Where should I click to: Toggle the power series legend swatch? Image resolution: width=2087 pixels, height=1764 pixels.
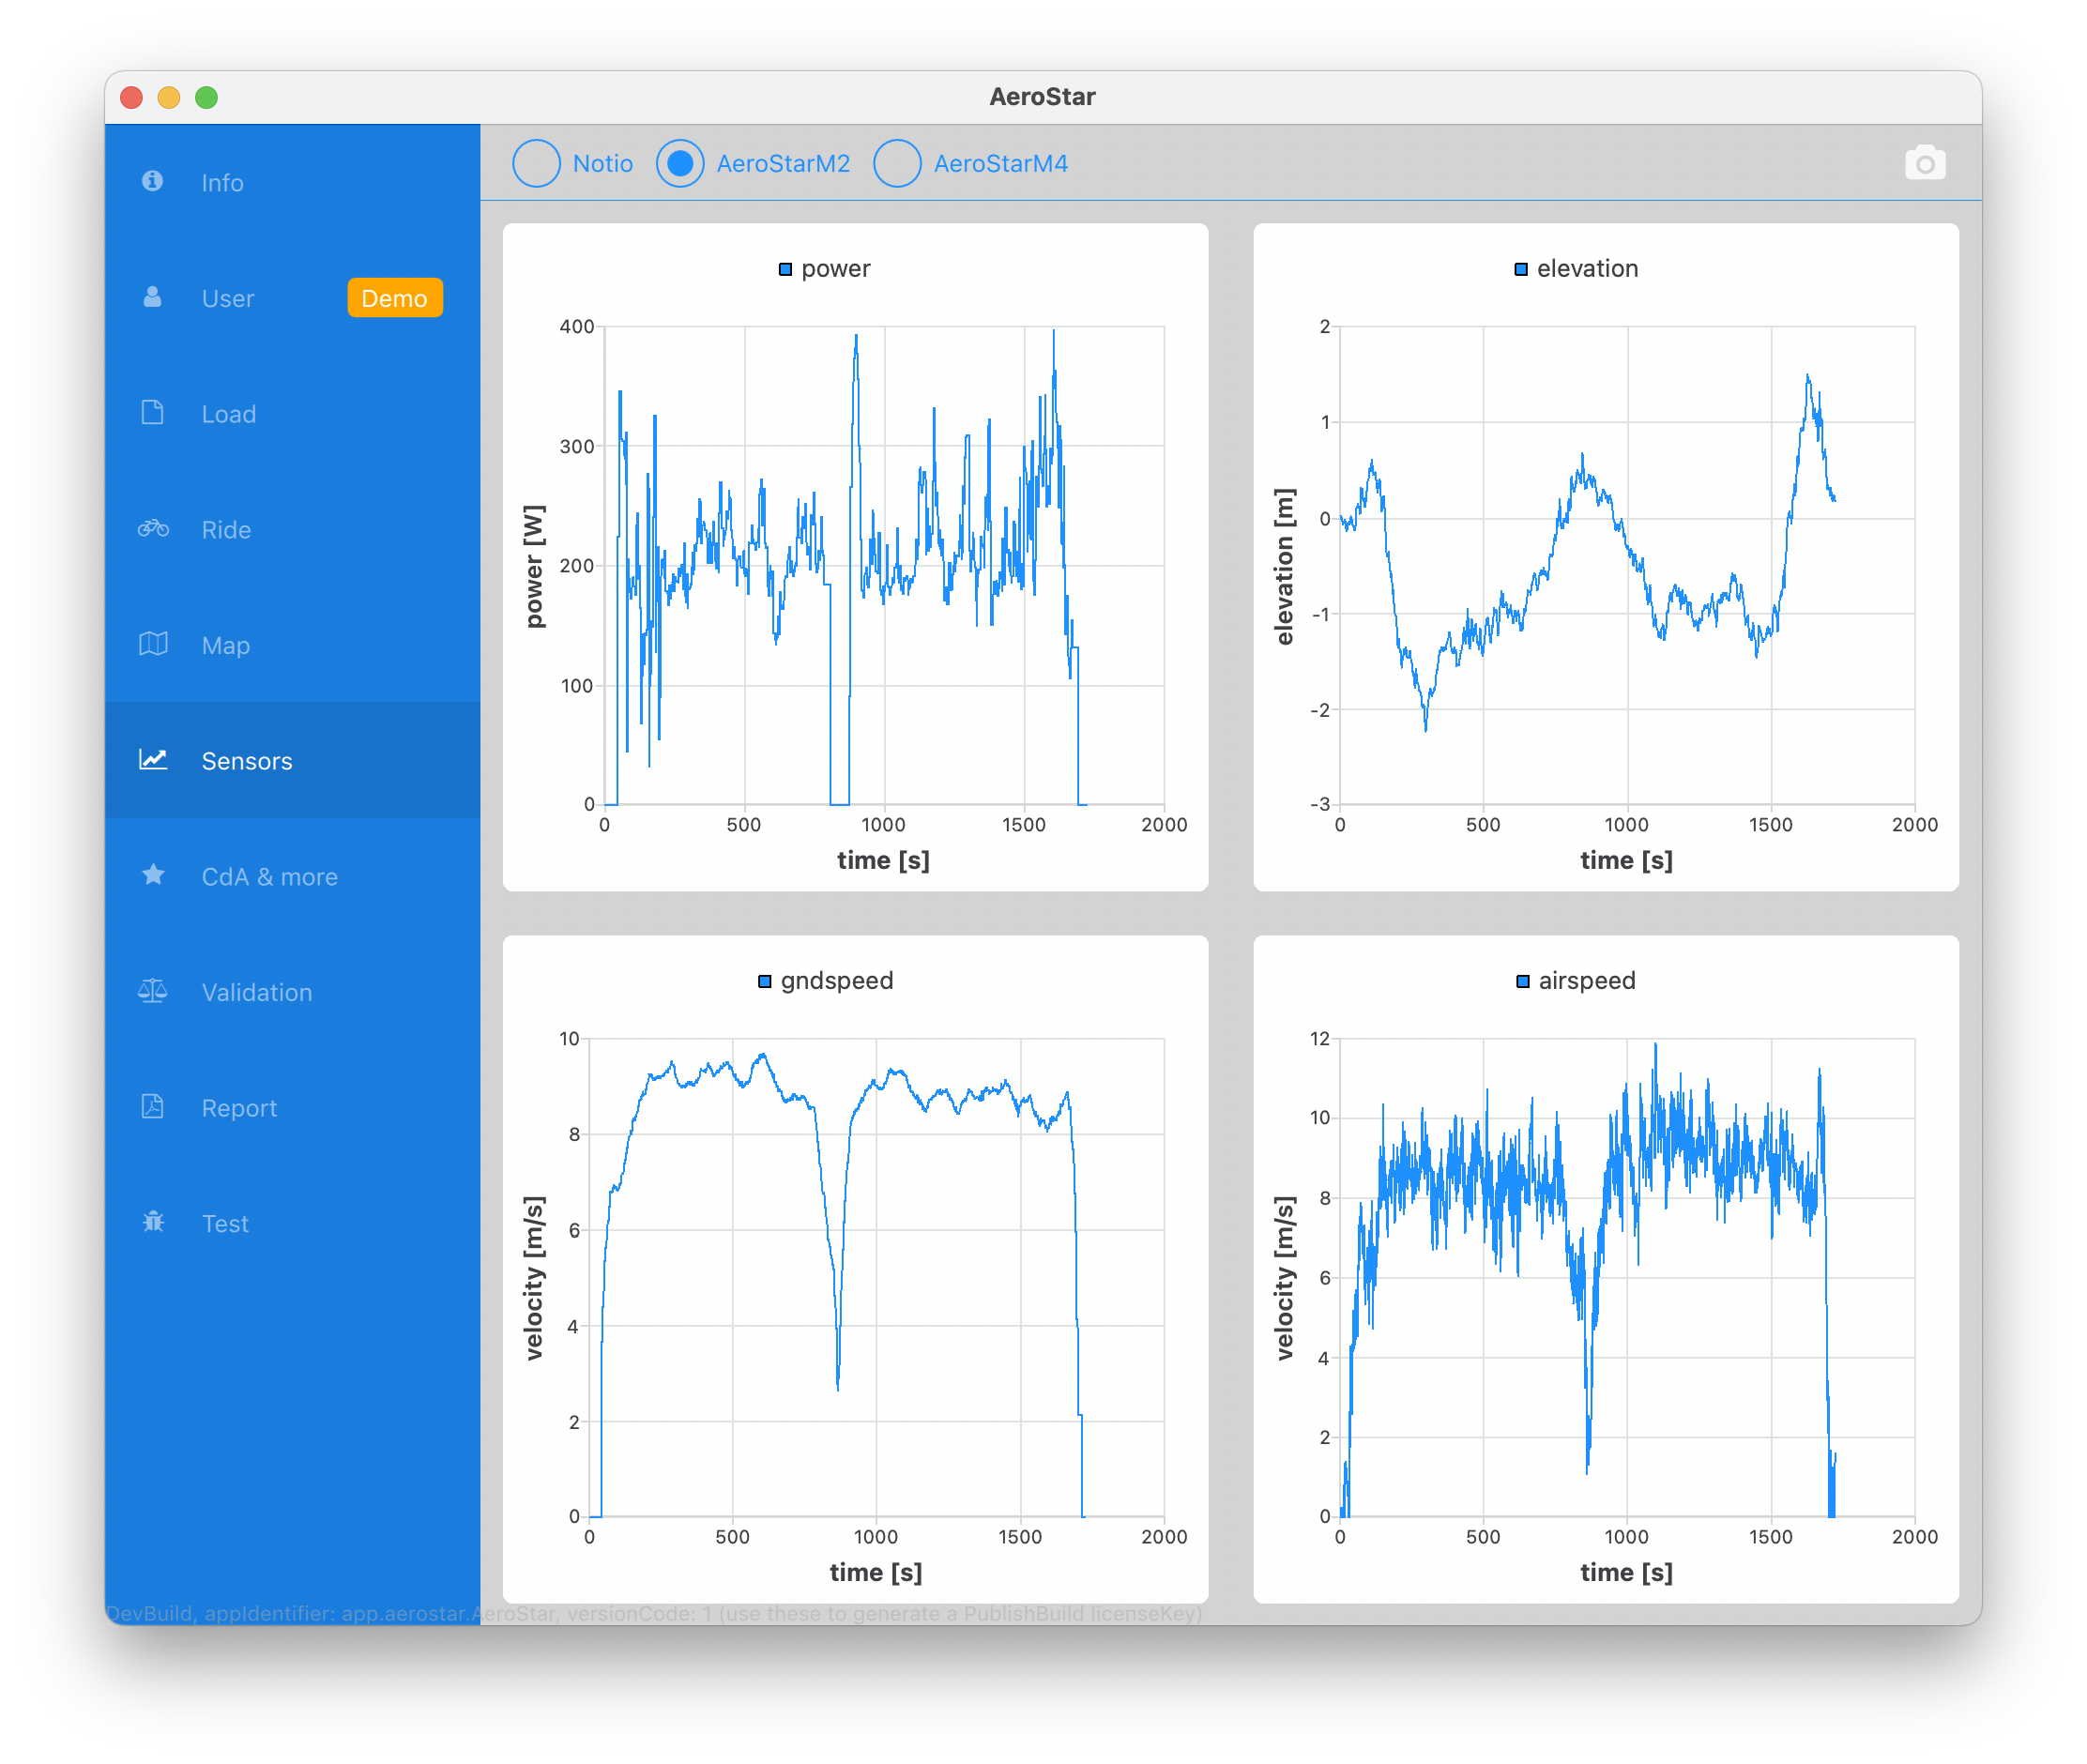click(785, 269)
